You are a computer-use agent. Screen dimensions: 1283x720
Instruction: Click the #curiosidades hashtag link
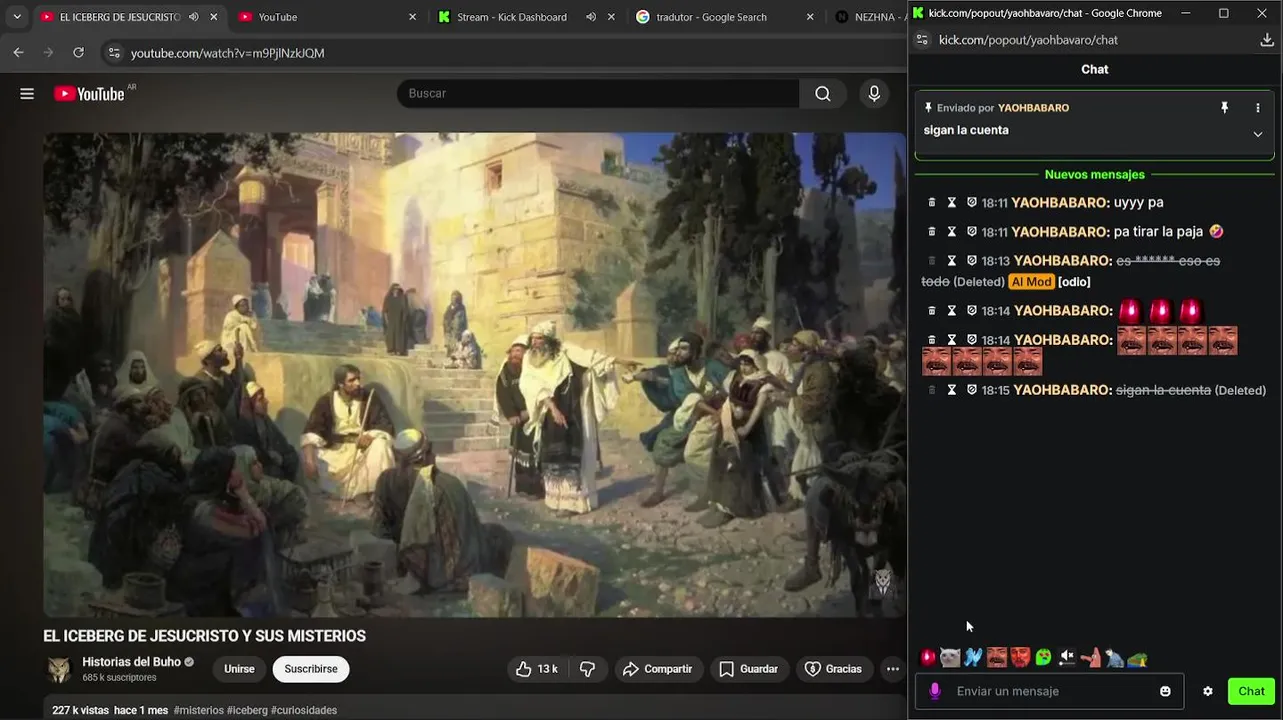point(304,710)
